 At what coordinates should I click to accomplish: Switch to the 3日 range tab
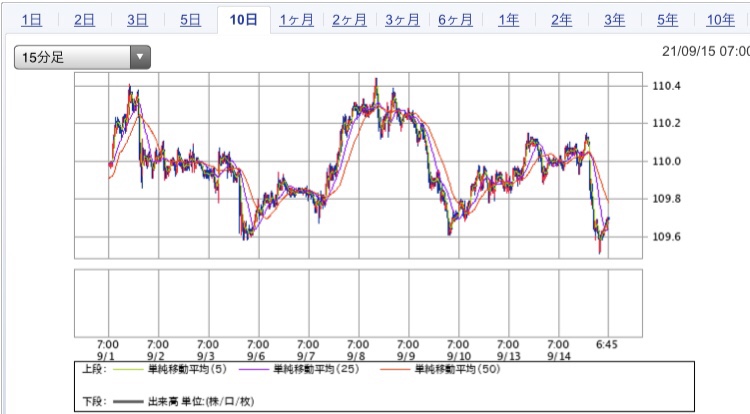[x=137, y=20]
